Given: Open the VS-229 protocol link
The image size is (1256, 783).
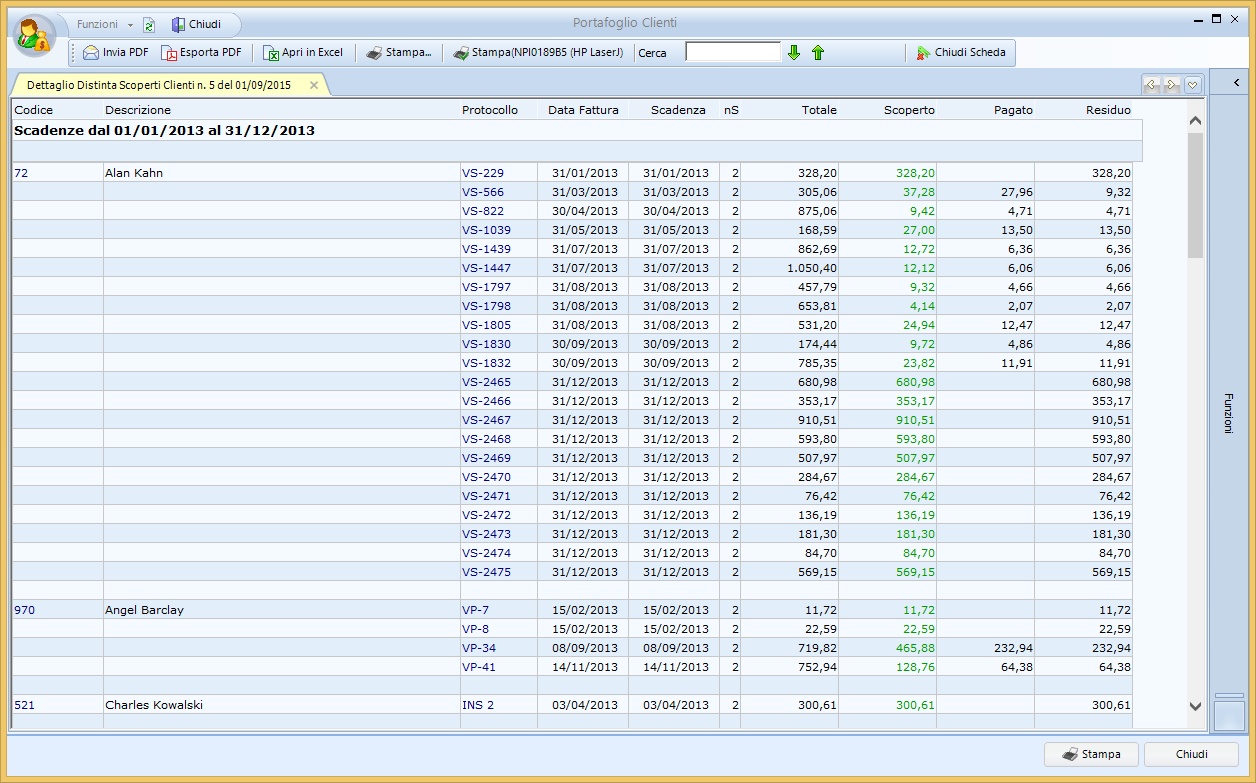Looking at the screenshot, I should (x=483, y=173).
